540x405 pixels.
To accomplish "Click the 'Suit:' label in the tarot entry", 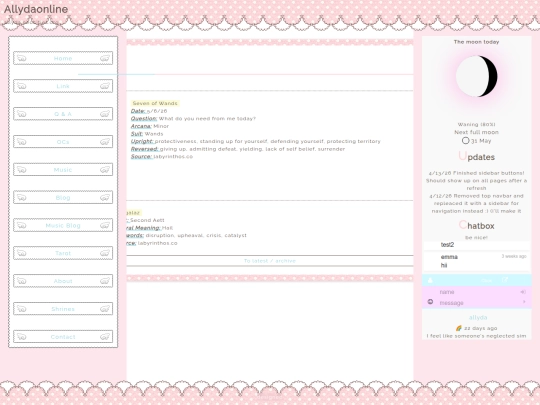I will 137,134.
